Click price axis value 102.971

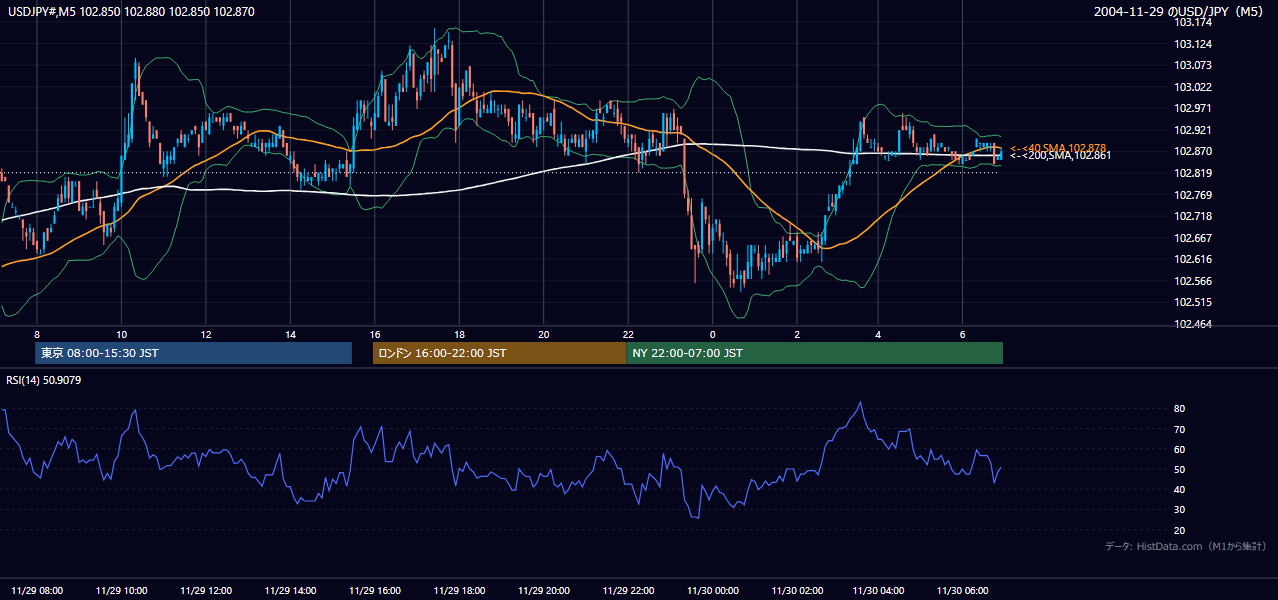1192,108
